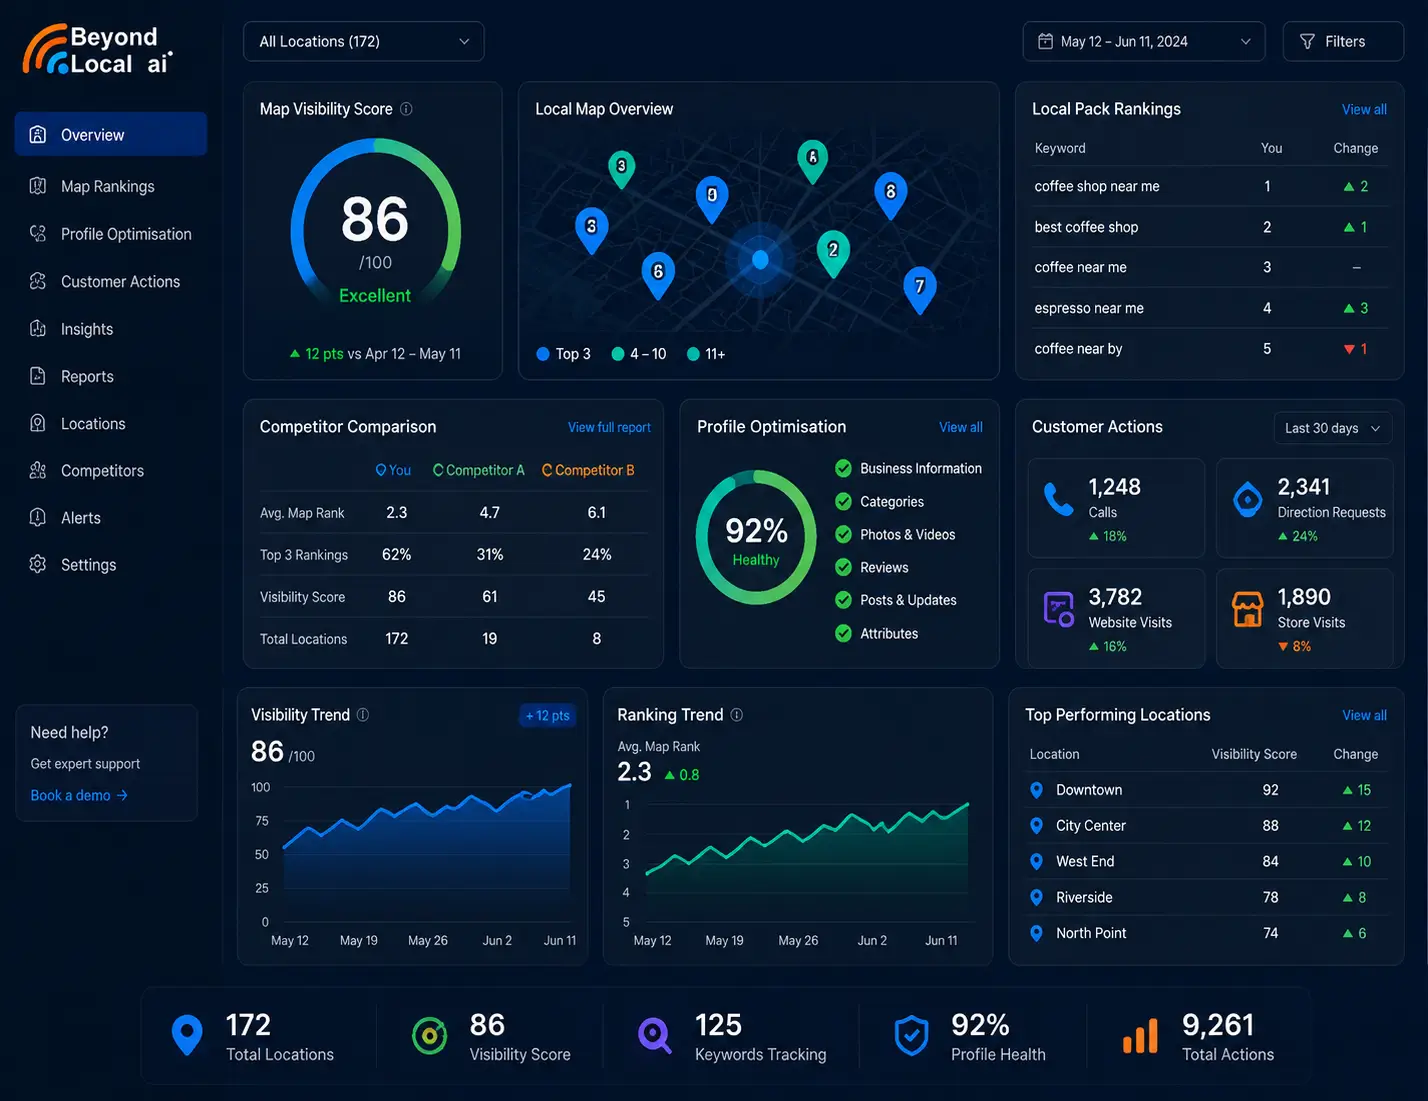Click the Total Actions bar chart icon

[x=1140, y=1036]
